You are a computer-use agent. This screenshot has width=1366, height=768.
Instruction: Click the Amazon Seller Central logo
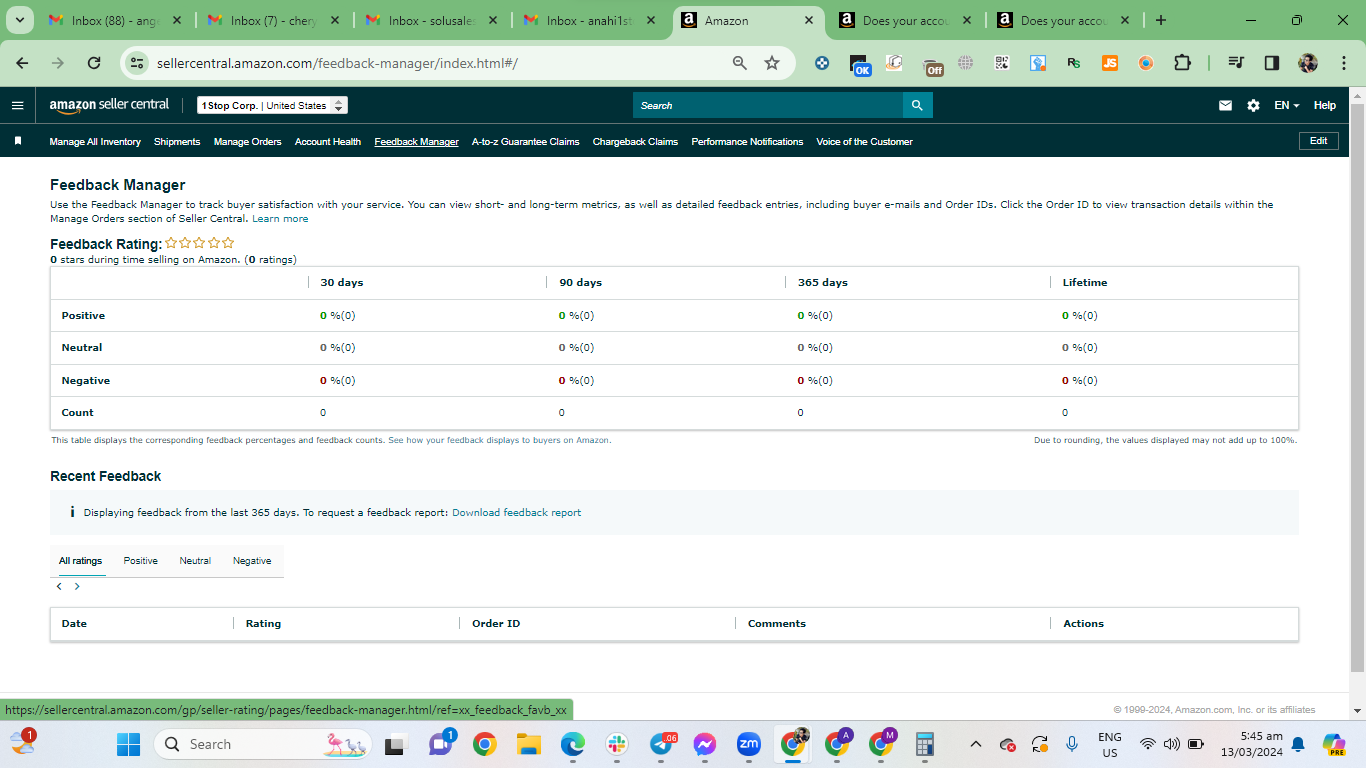click(109, 105)
